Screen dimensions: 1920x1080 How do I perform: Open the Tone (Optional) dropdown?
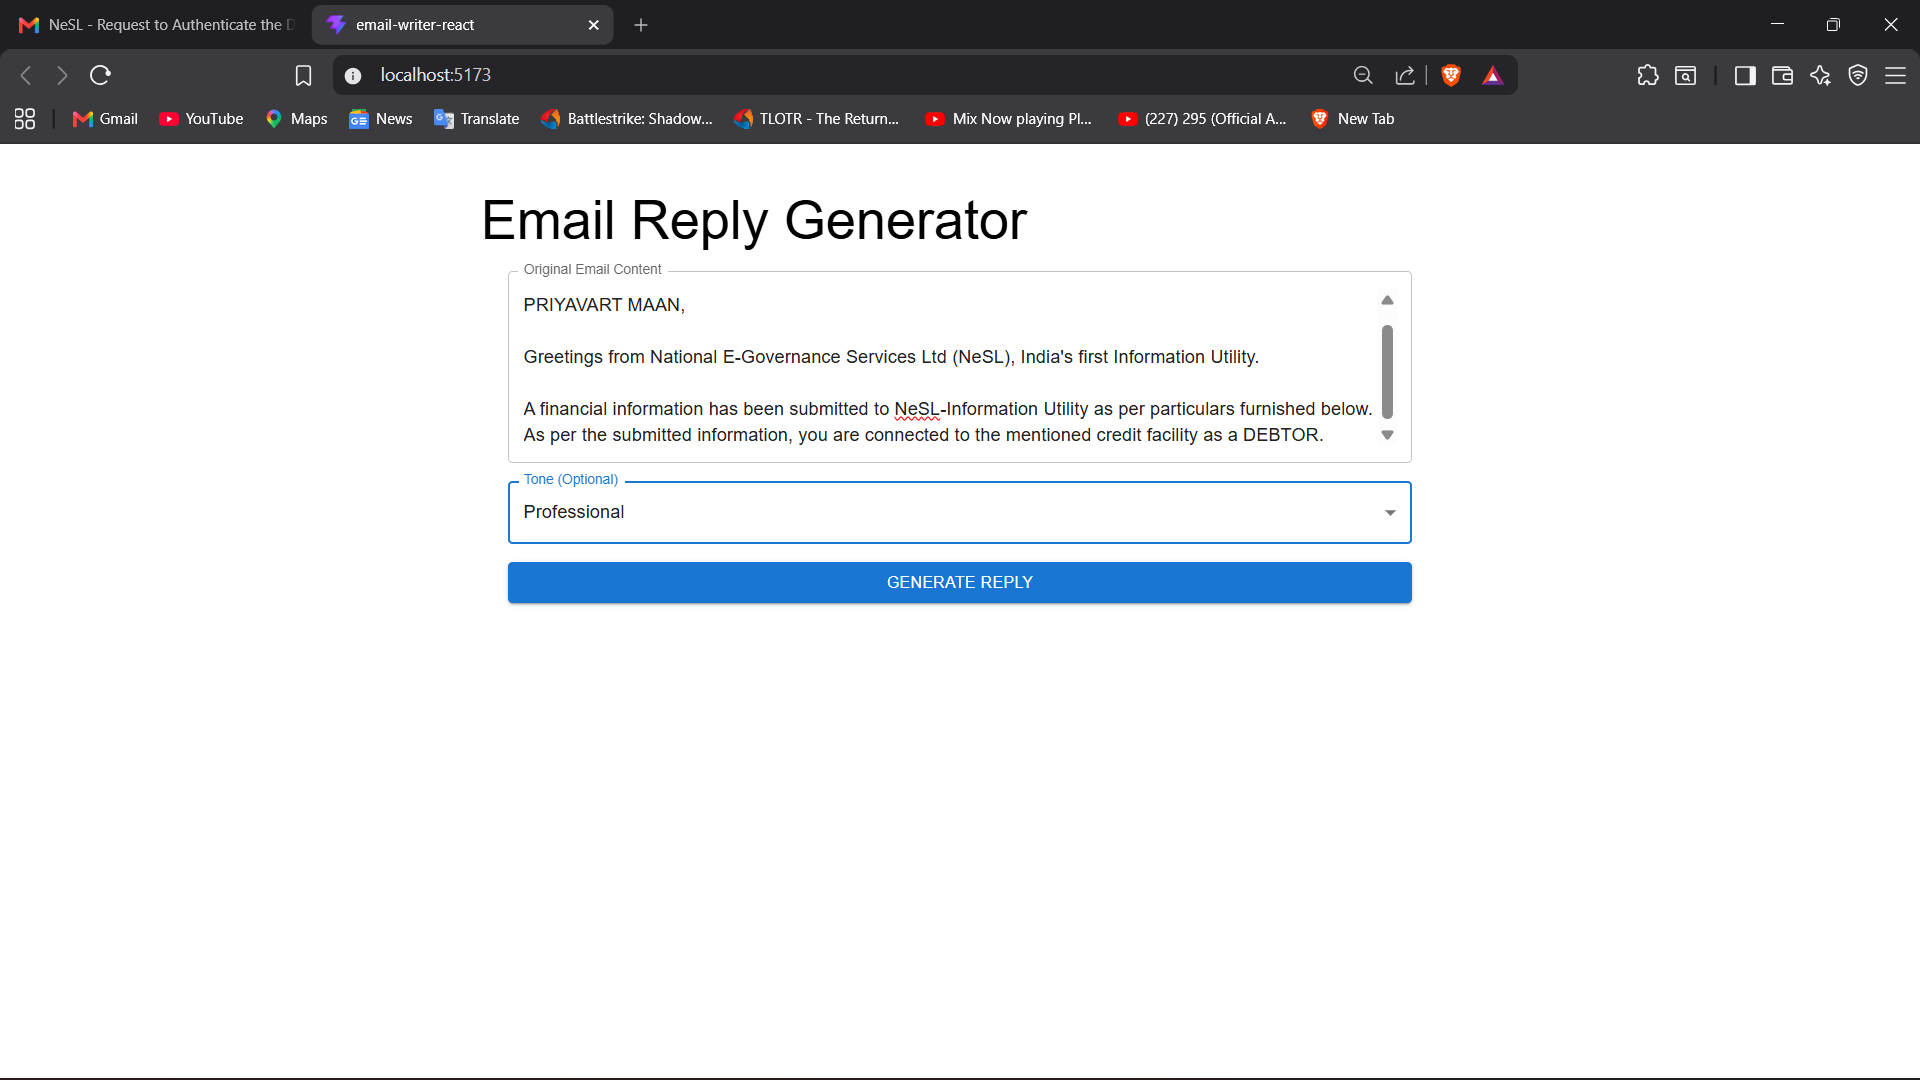pyautogui.click(x=960, y=513)
